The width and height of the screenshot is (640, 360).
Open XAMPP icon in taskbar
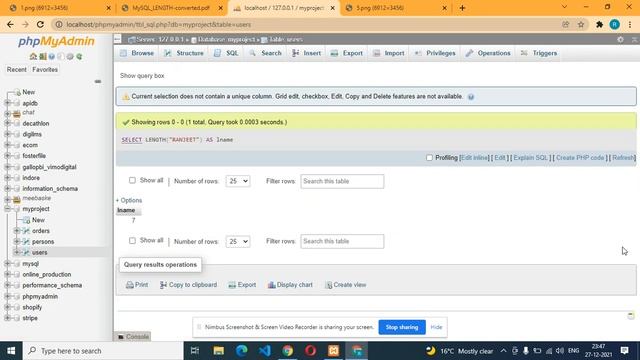point(333,351)
